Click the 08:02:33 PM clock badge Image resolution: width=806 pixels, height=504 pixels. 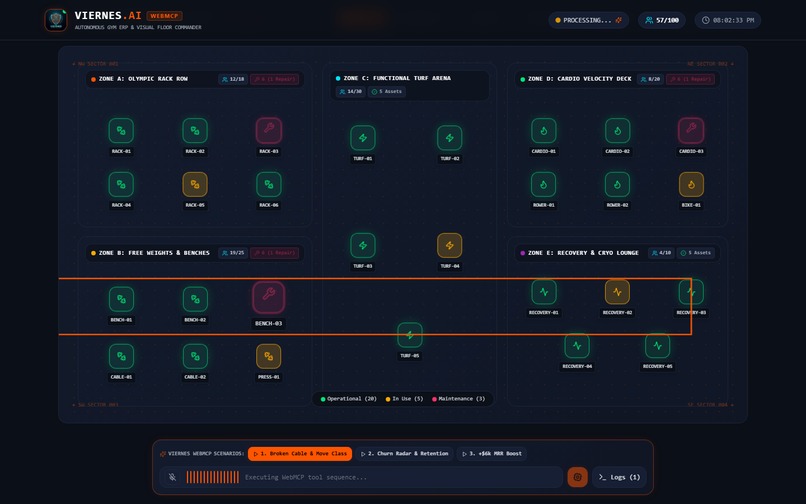pyautogui.click(x=728, y=20)
